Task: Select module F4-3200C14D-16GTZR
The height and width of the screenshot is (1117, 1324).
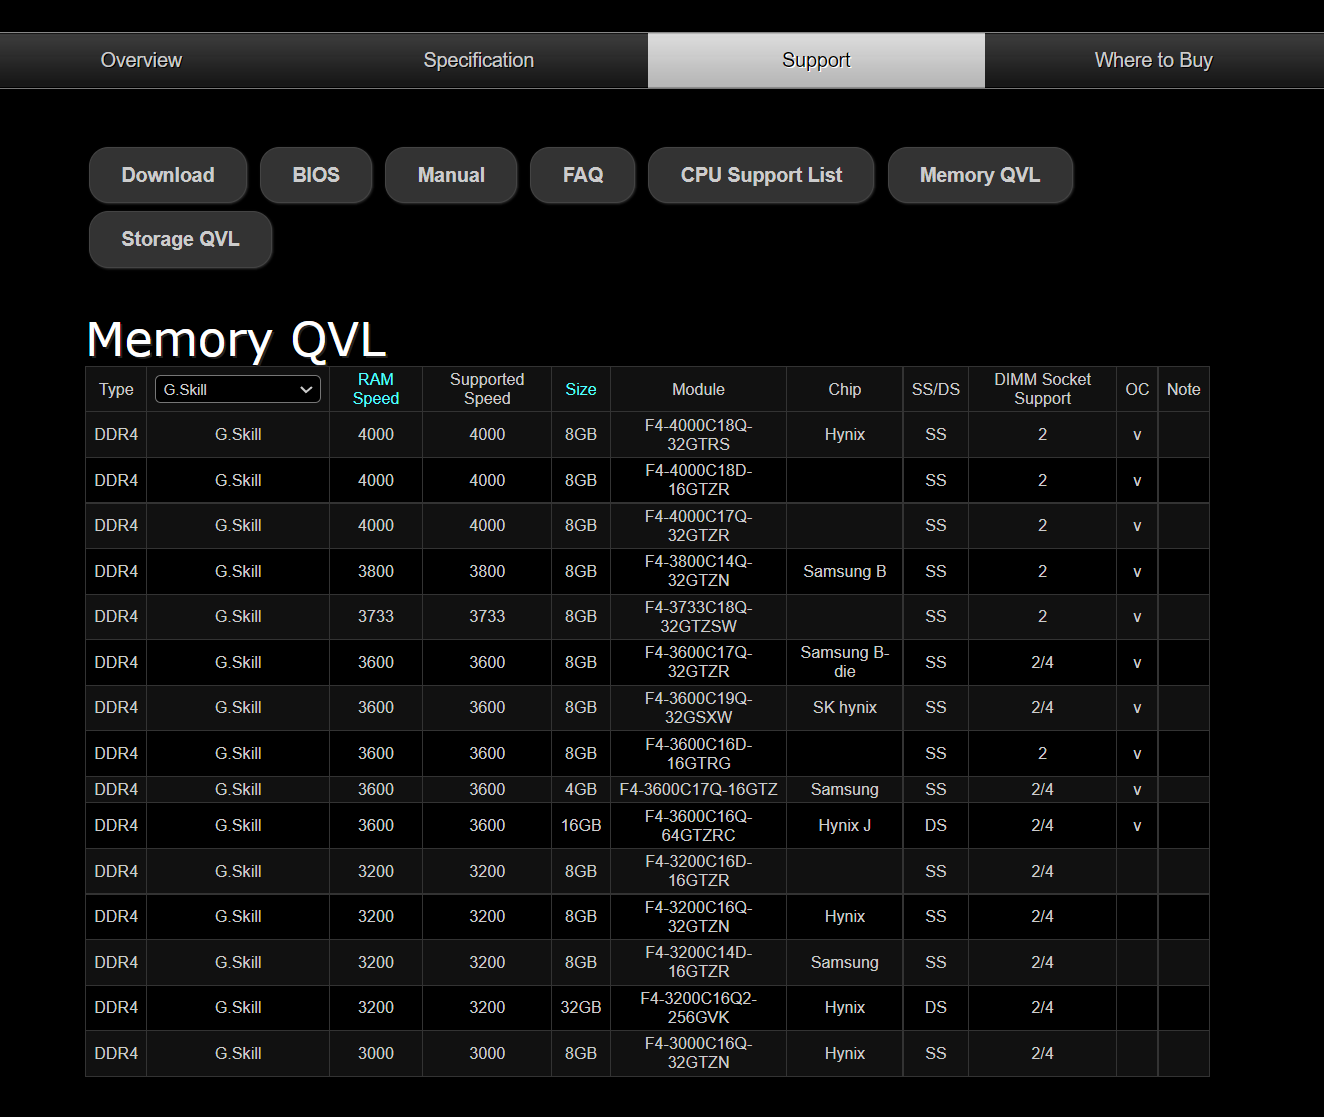Action: click(x=698, y=962)
